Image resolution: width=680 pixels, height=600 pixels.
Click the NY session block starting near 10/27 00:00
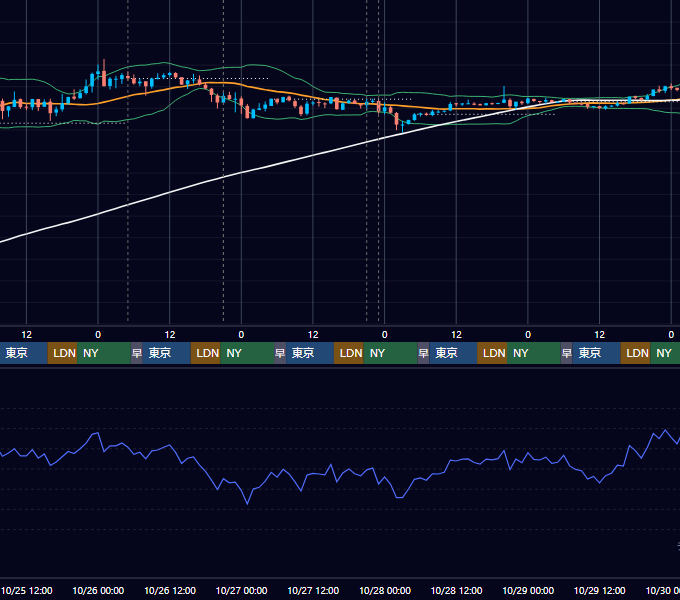(x=247, y=353)
